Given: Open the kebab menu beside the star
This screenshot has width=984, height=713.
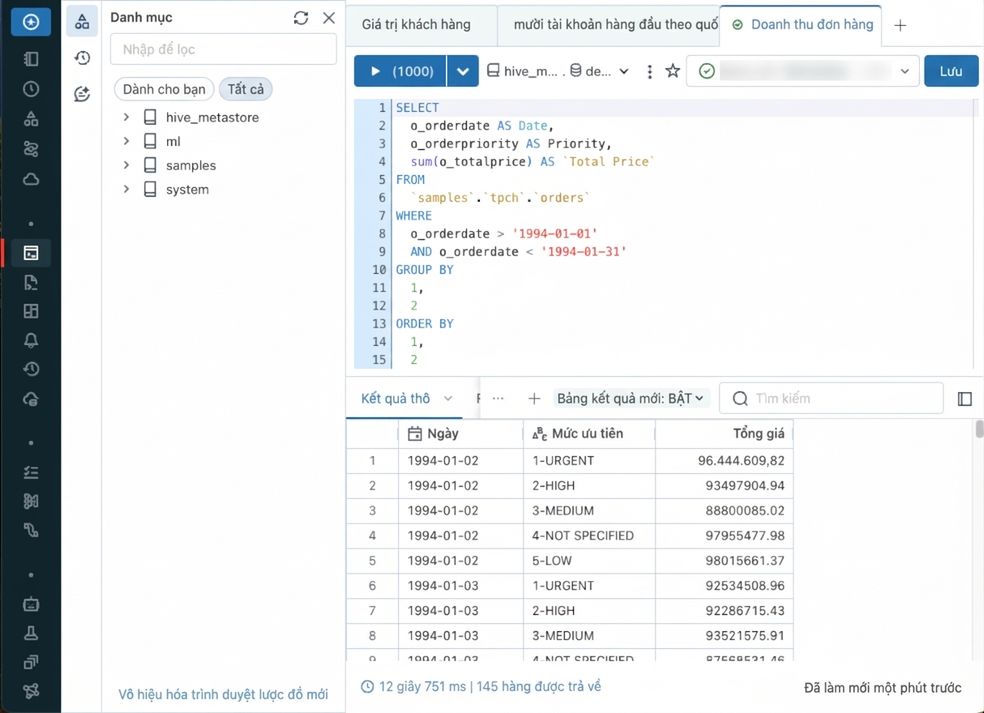Looking at the screenshot, I should [650, 72].
